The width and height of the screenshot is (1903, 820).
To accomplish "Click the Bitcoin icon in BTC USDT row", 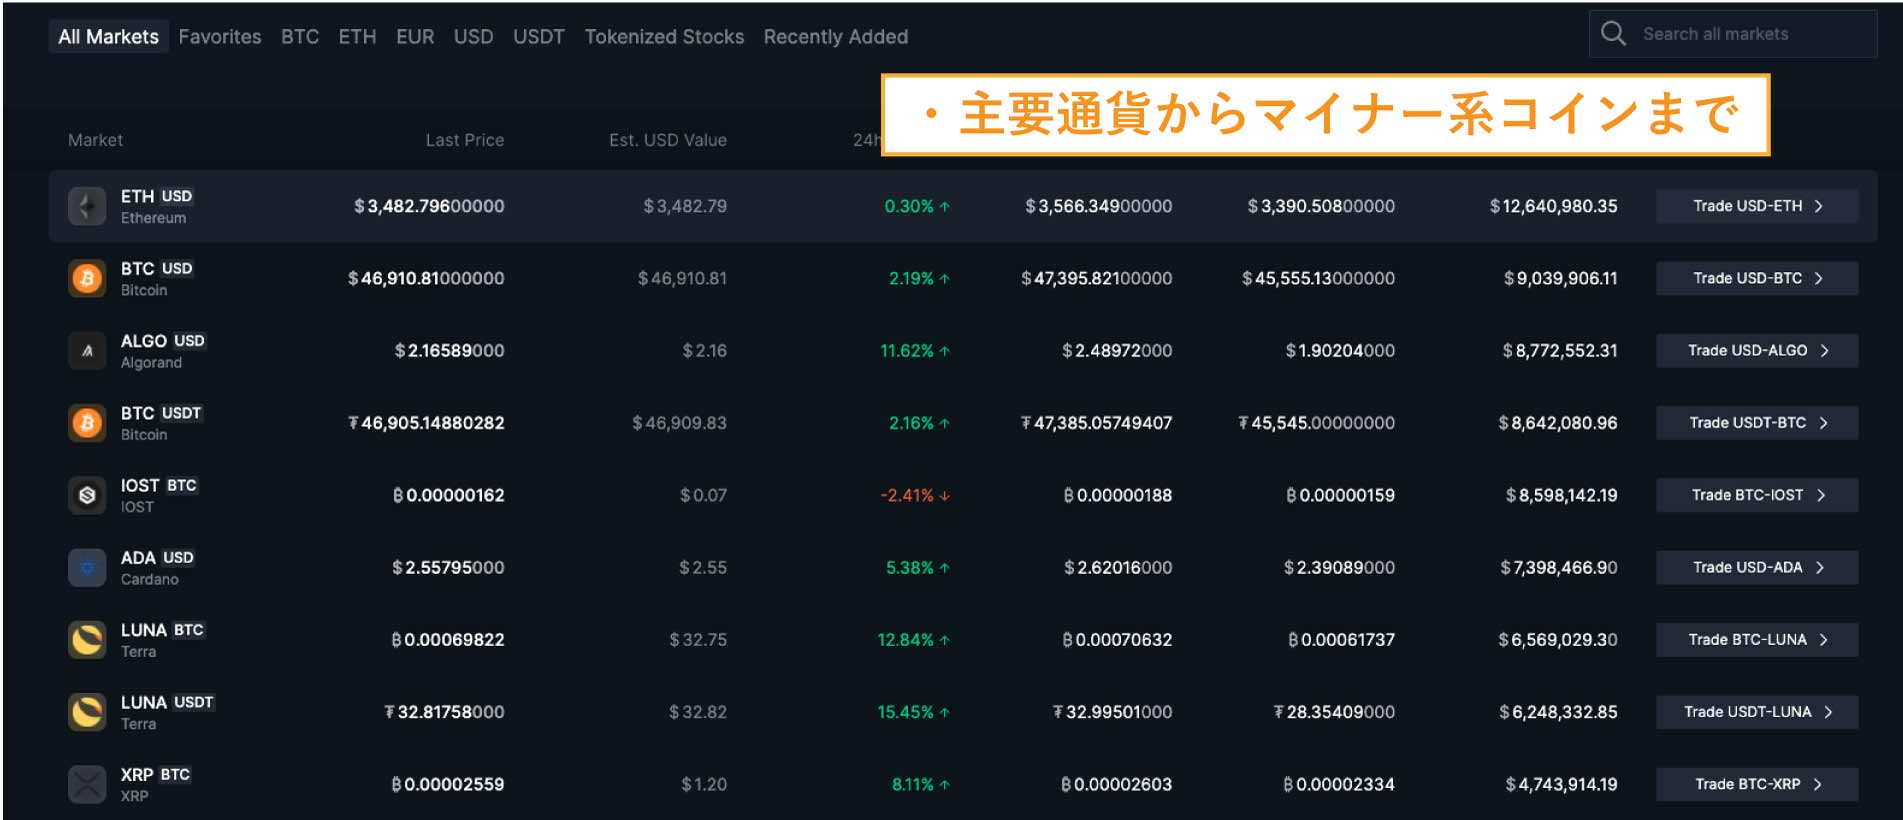I will [x=87, y=423].
